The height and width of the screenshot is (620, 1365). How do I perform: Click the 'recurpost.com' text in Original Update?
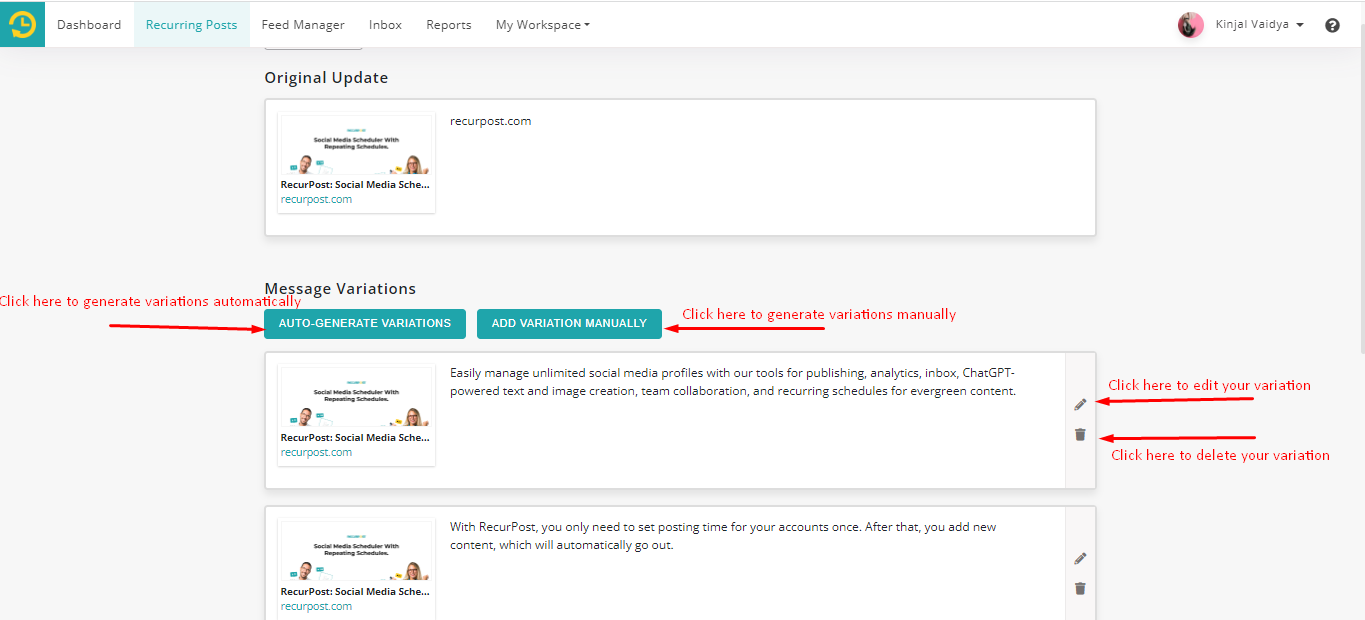491,121
